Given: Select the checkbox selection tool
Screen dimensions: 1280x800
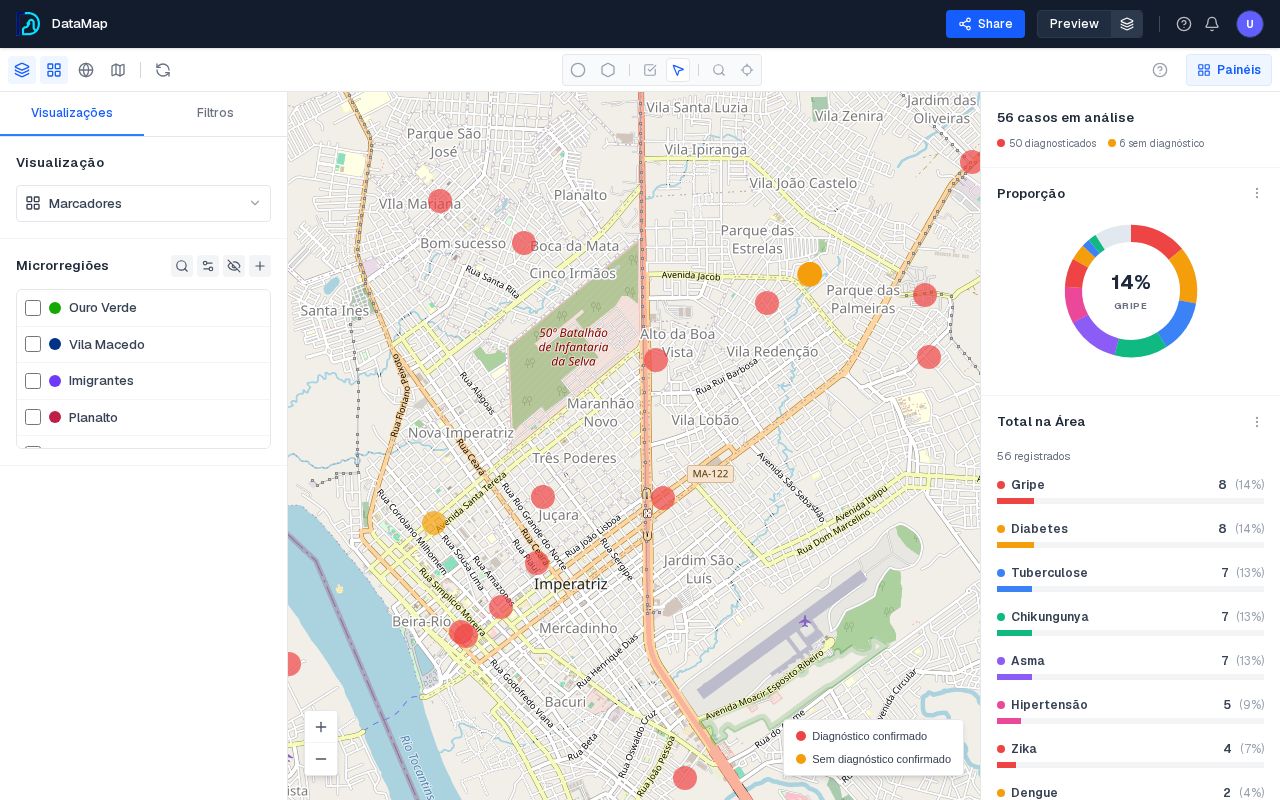Looking at the screenshot, I should point(650,70).
